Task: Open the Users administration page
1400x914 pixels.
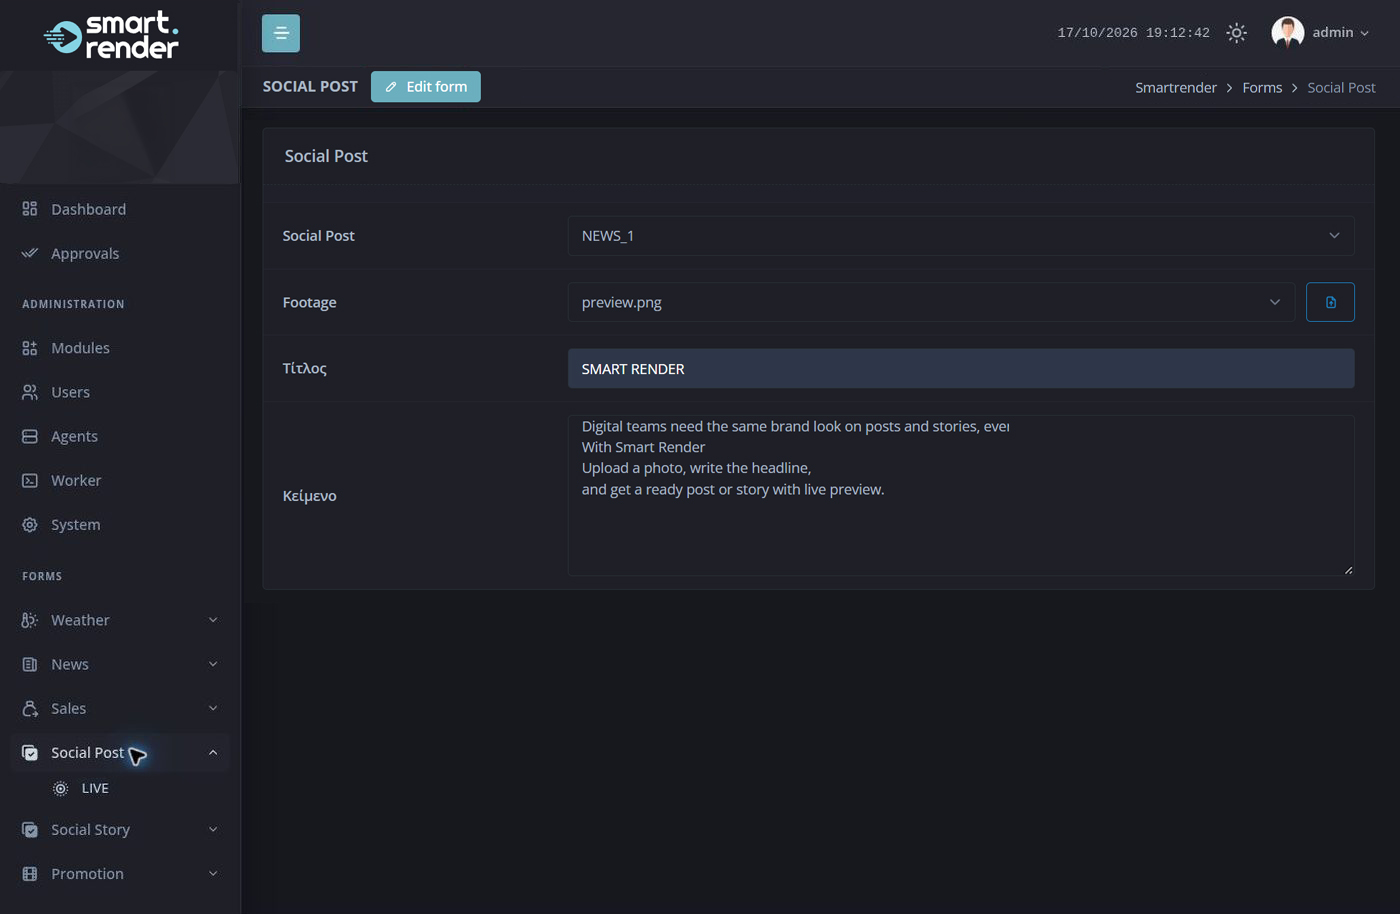Action: coord(120,392)
